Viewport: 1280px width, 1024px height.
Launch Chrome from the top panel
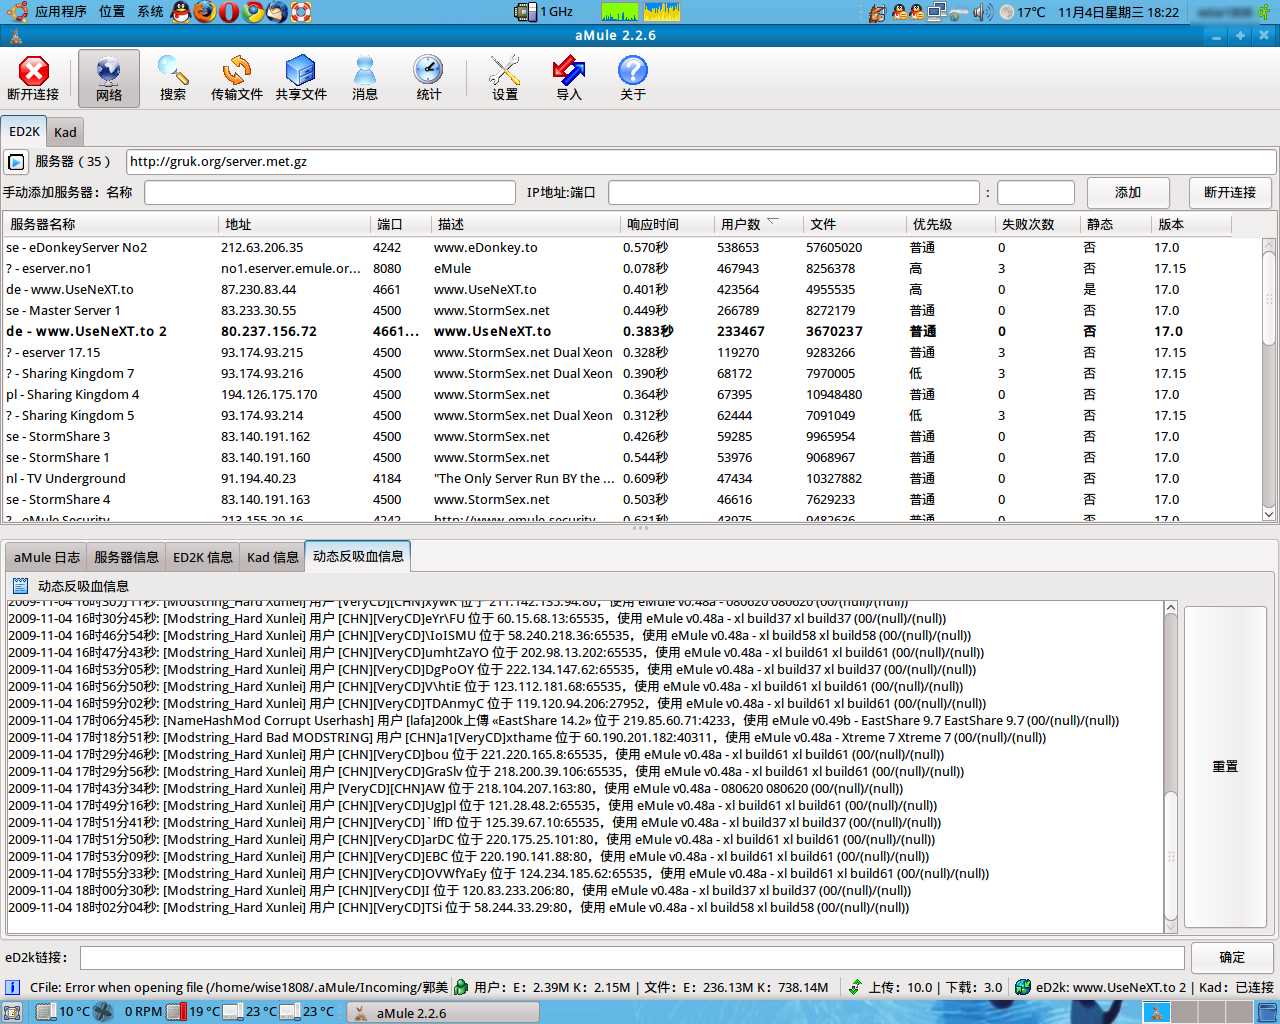coord(253,12)
